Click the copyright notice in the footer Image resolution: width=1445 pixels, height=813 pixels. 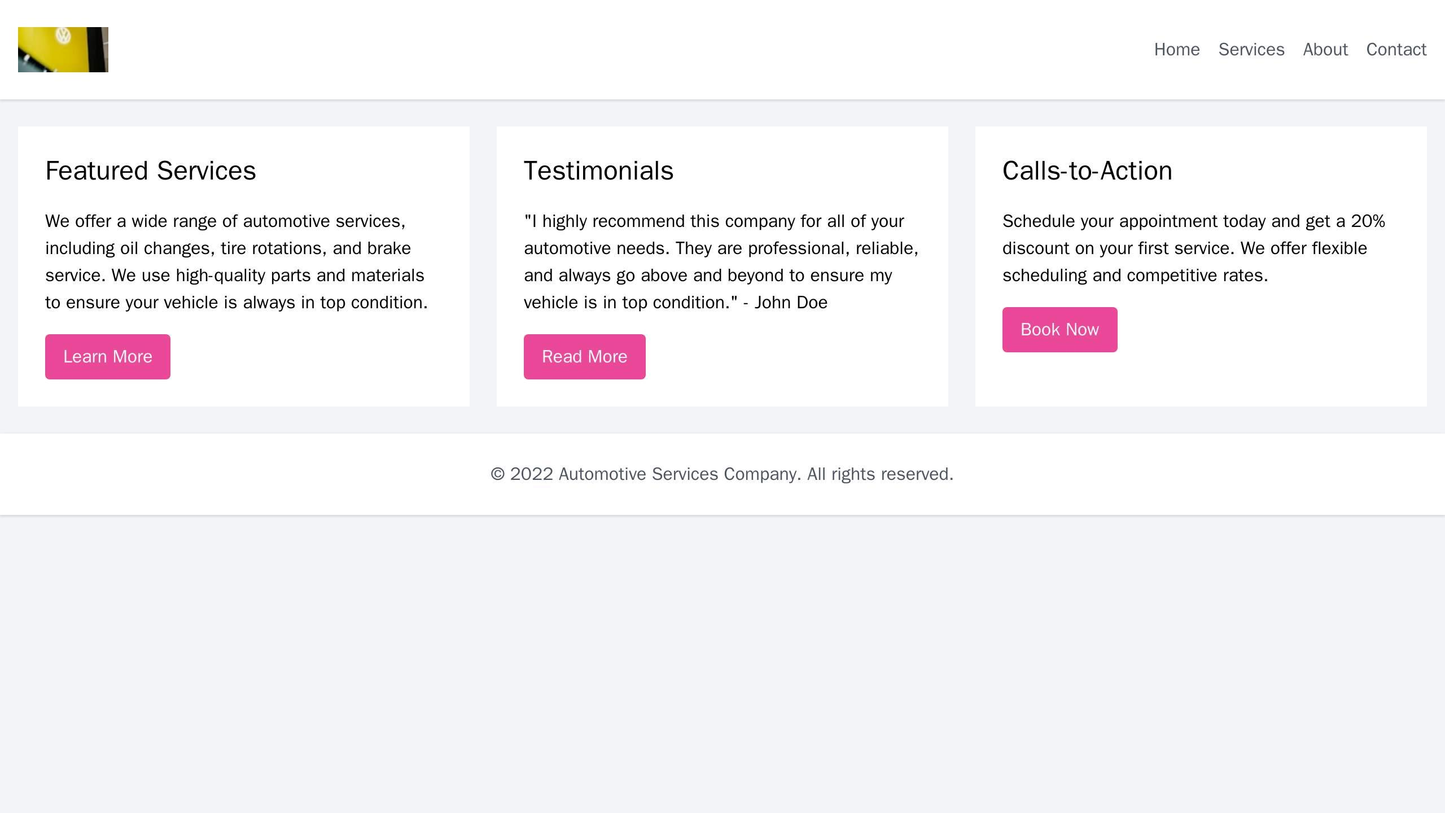click(x=722, y=474)
